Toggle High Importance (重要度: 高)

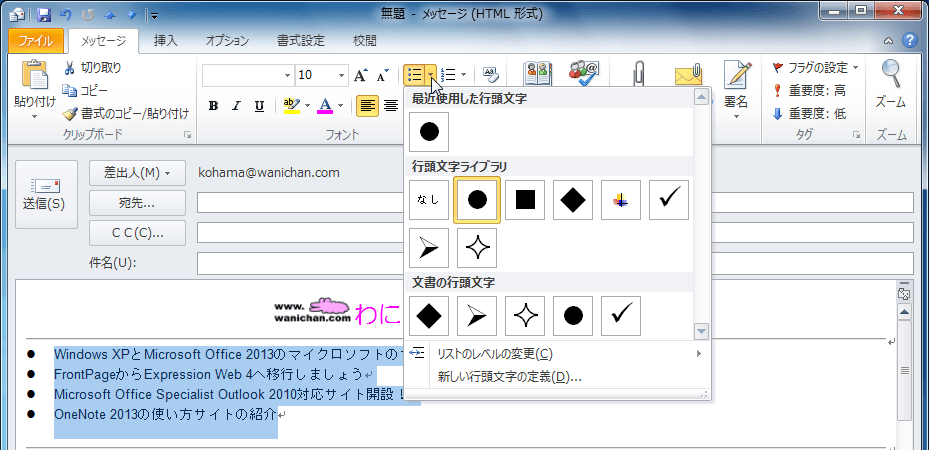pos(809,91)
